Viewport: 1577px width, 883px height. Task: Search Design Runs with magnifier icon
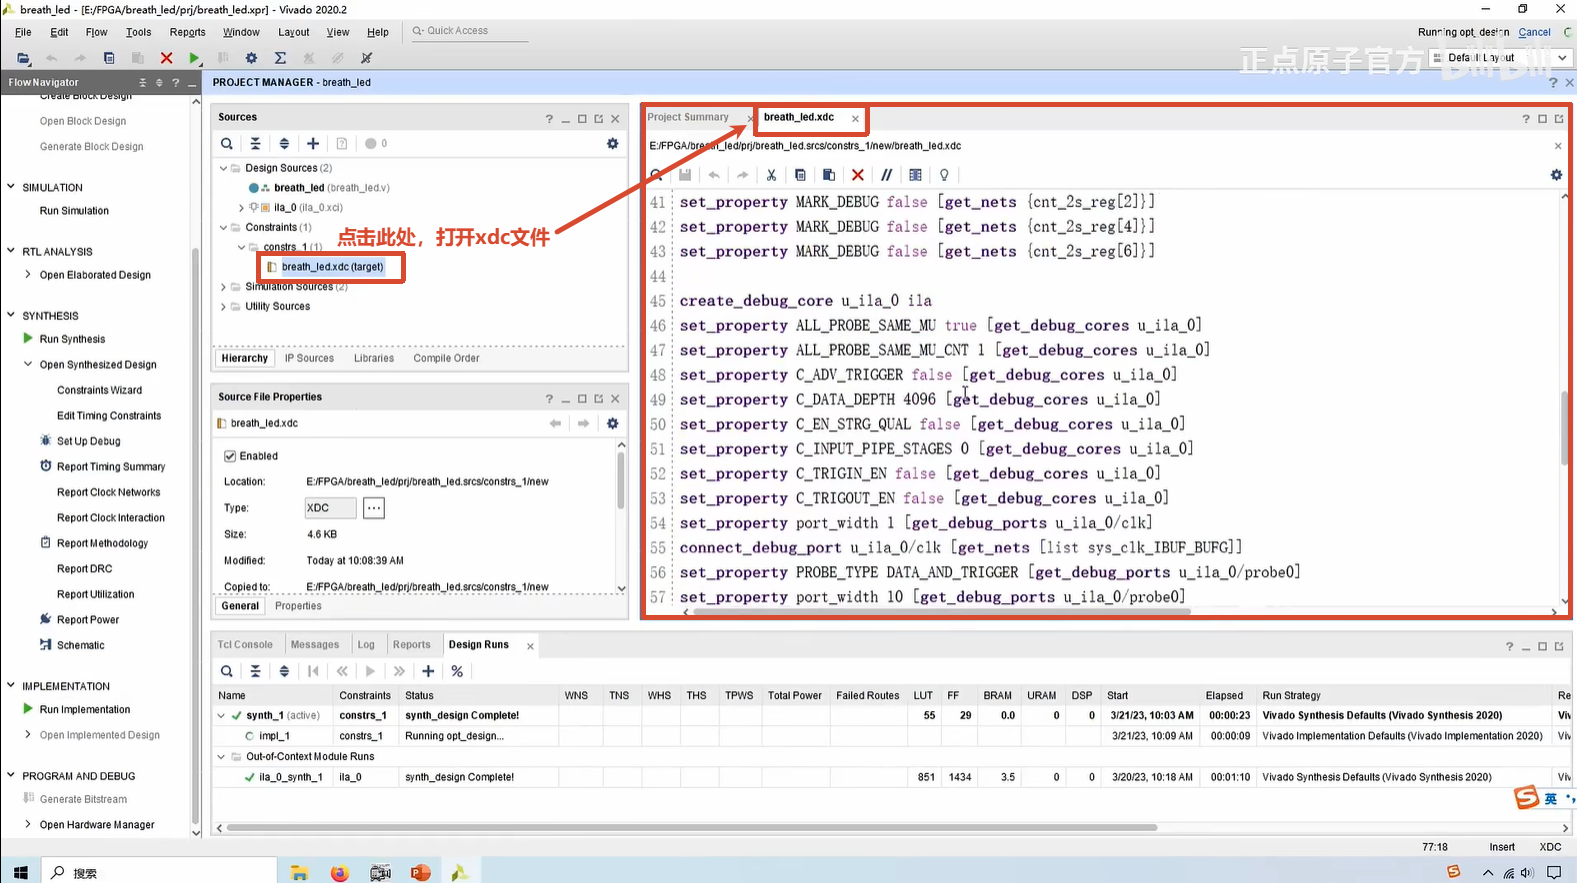(227, 671)
